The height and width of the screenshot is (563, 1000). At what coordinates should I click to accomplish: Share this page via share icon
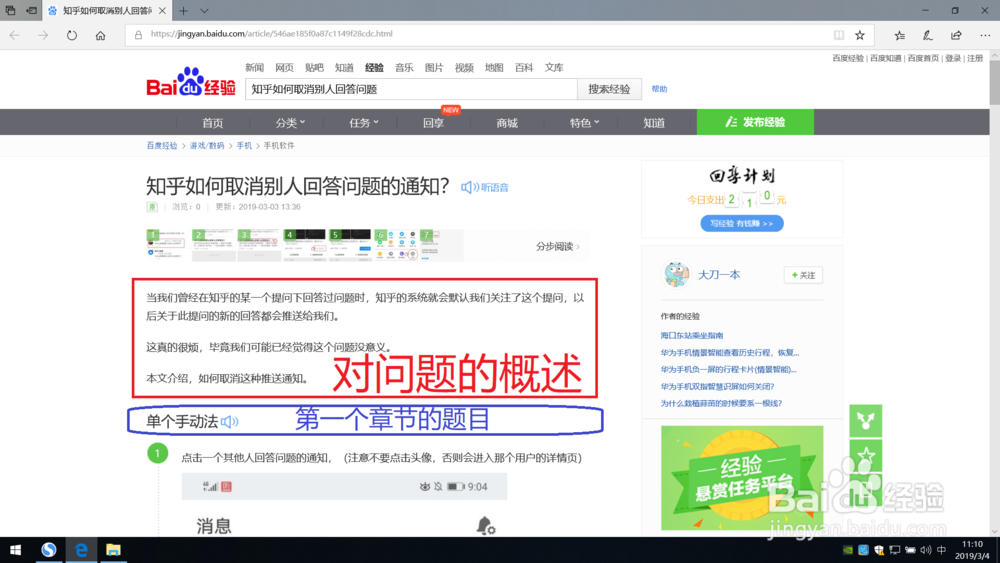click(x=956, y=35)
